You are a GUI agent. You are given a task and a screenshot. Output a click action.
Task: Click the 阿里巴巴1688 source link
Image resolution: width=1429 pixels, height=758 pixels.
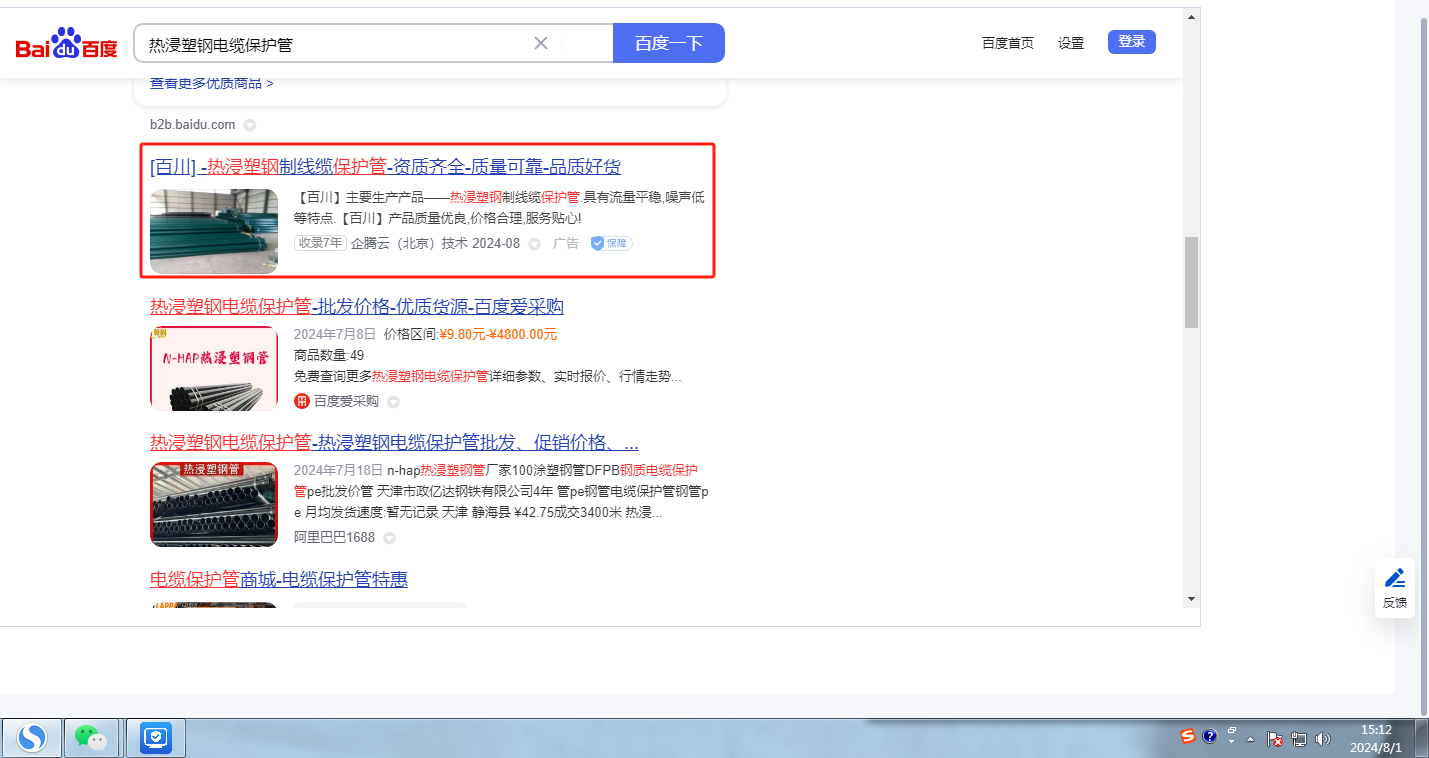pos(334,537)
